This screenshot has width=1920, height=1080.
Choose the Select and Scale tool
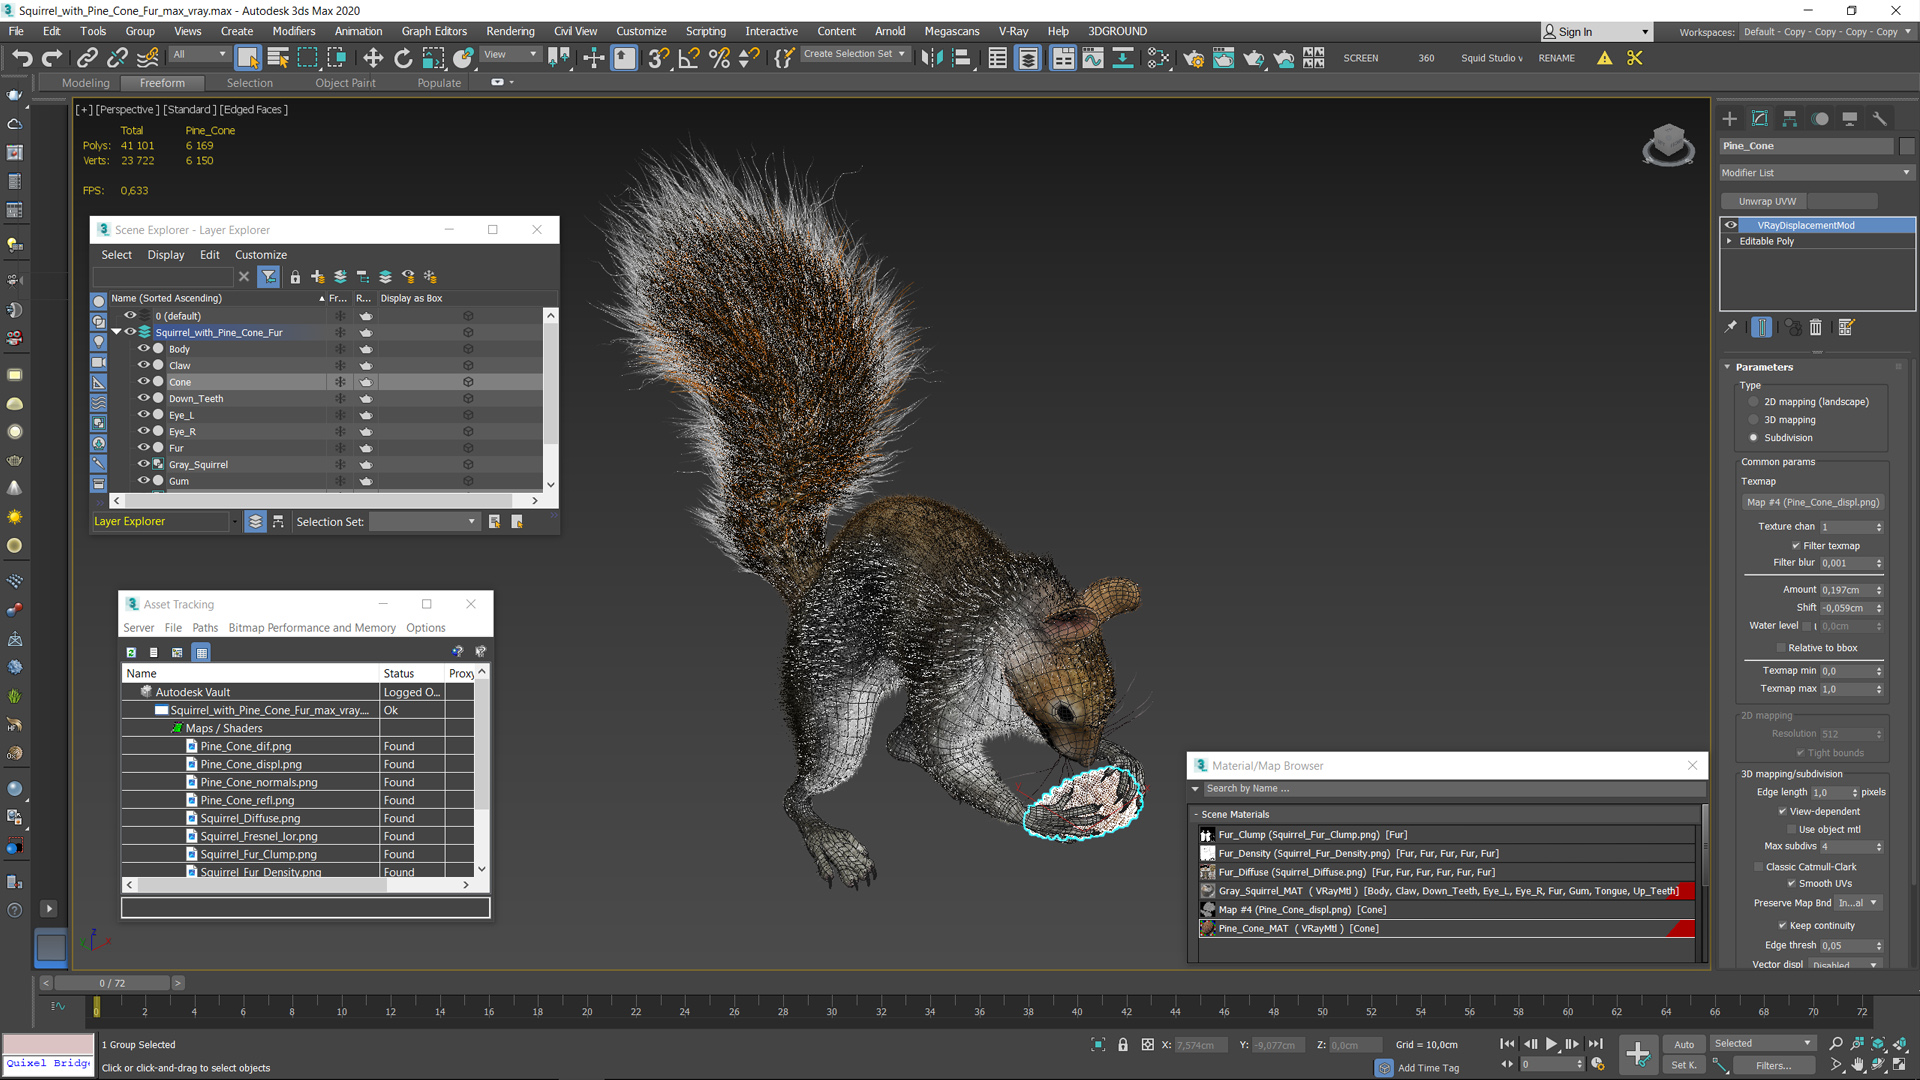click(433, 58)
